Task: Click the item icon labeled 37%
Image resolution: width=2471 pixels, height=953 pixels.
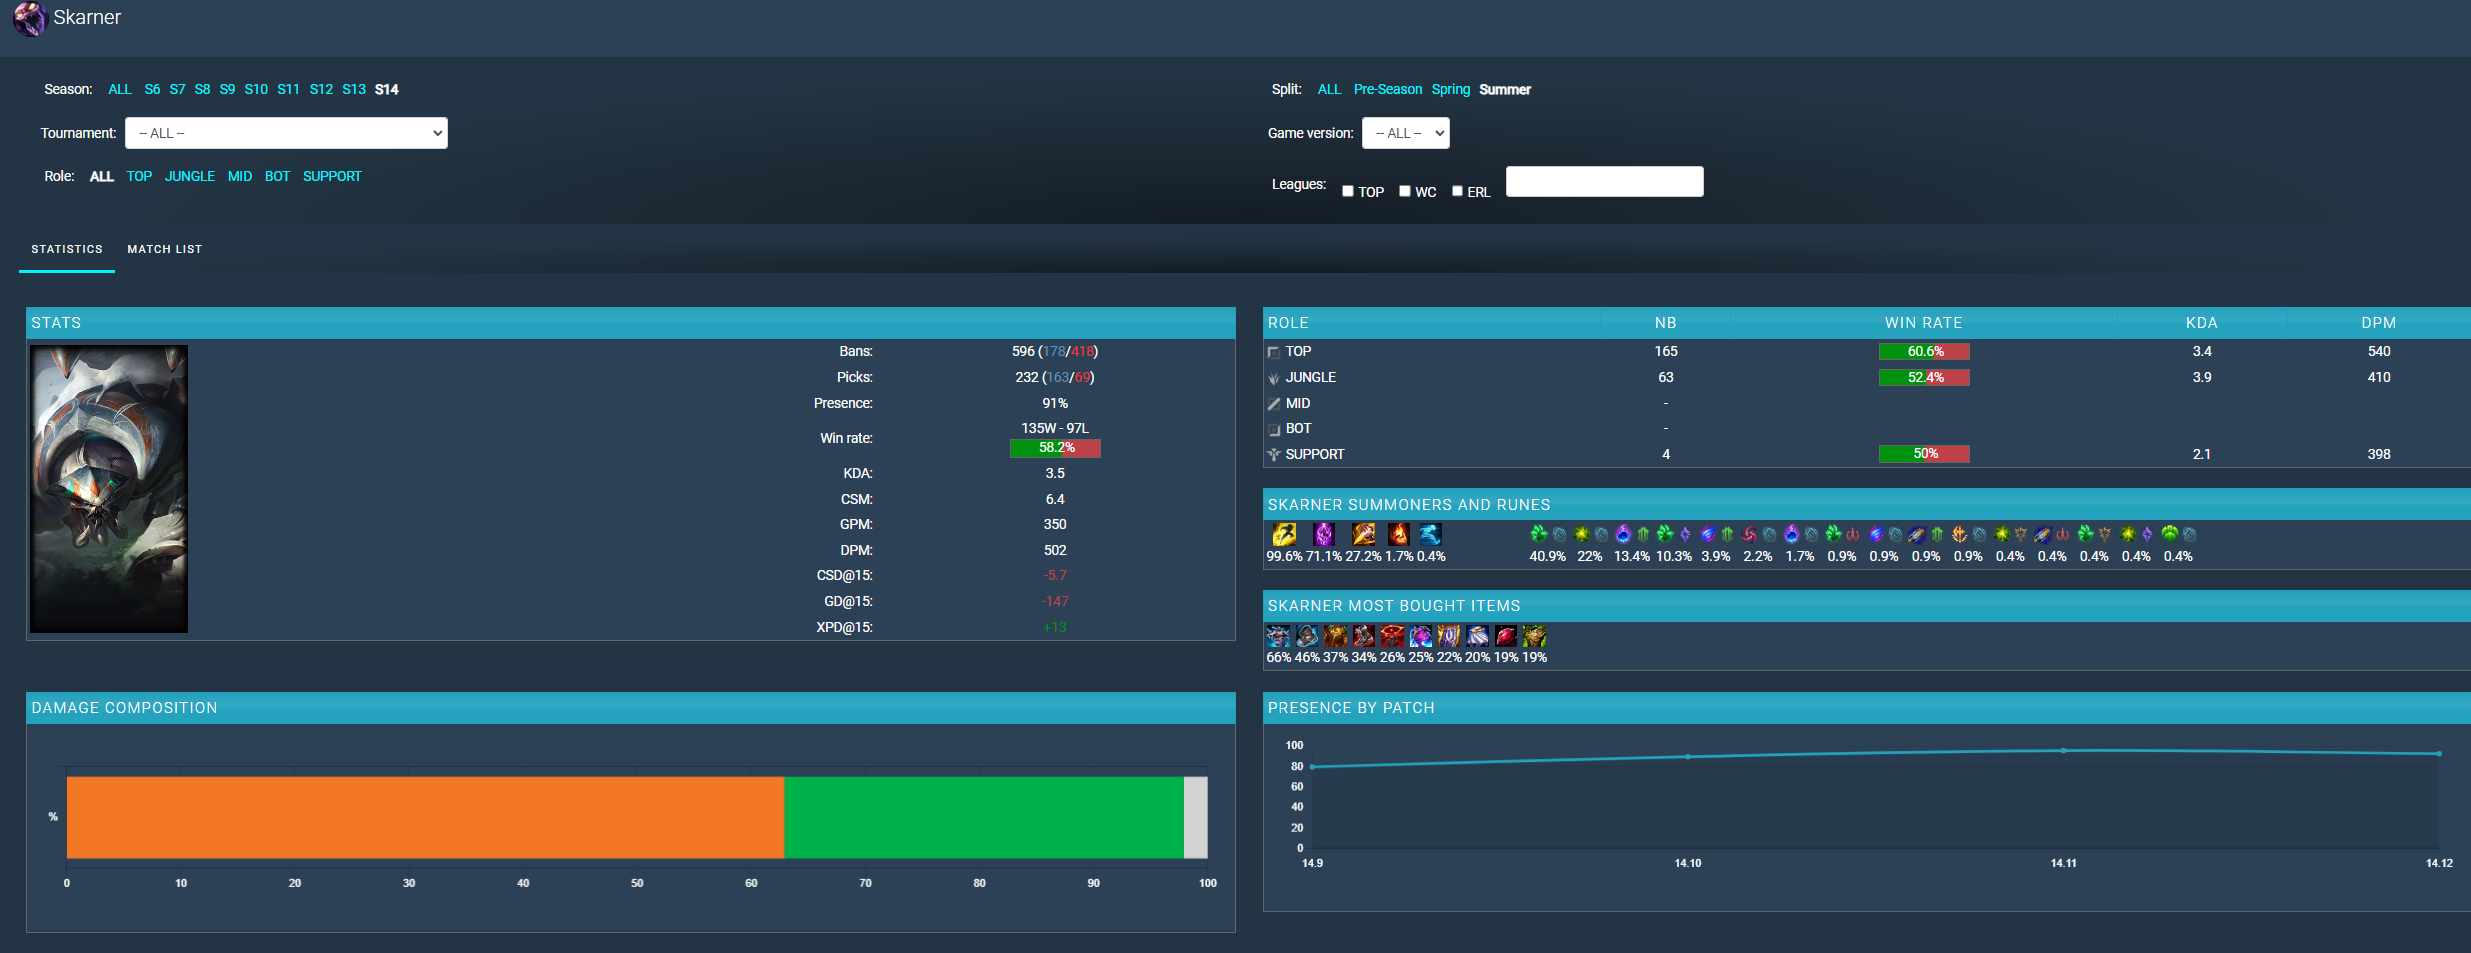Action: [1335, 636]
